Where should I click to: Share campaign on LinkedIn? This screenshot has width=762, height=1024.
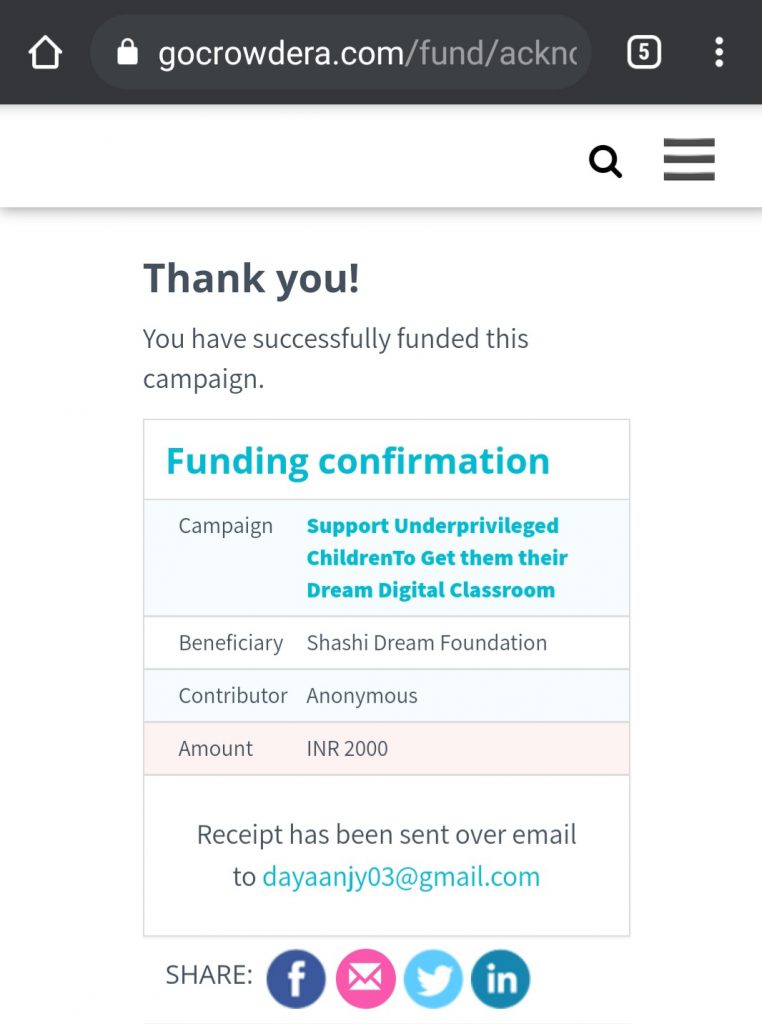click(x=501, y=978)
